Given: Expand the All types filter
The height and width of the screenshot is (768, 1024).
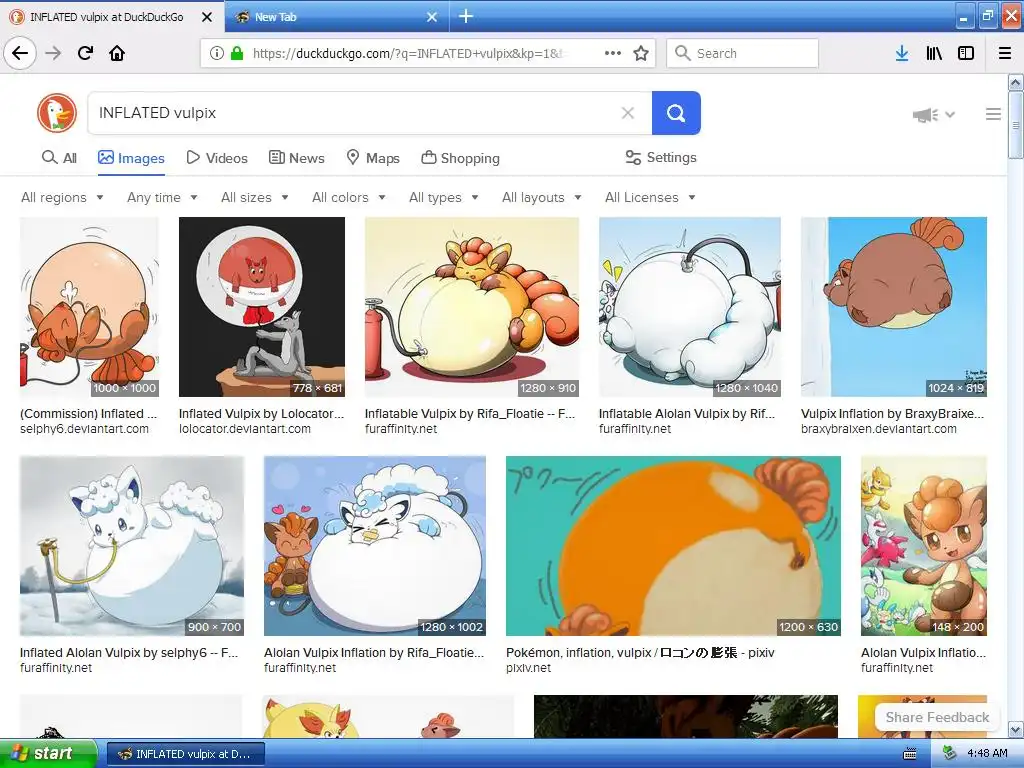Looking at the screenshot, I should (444, 197).
